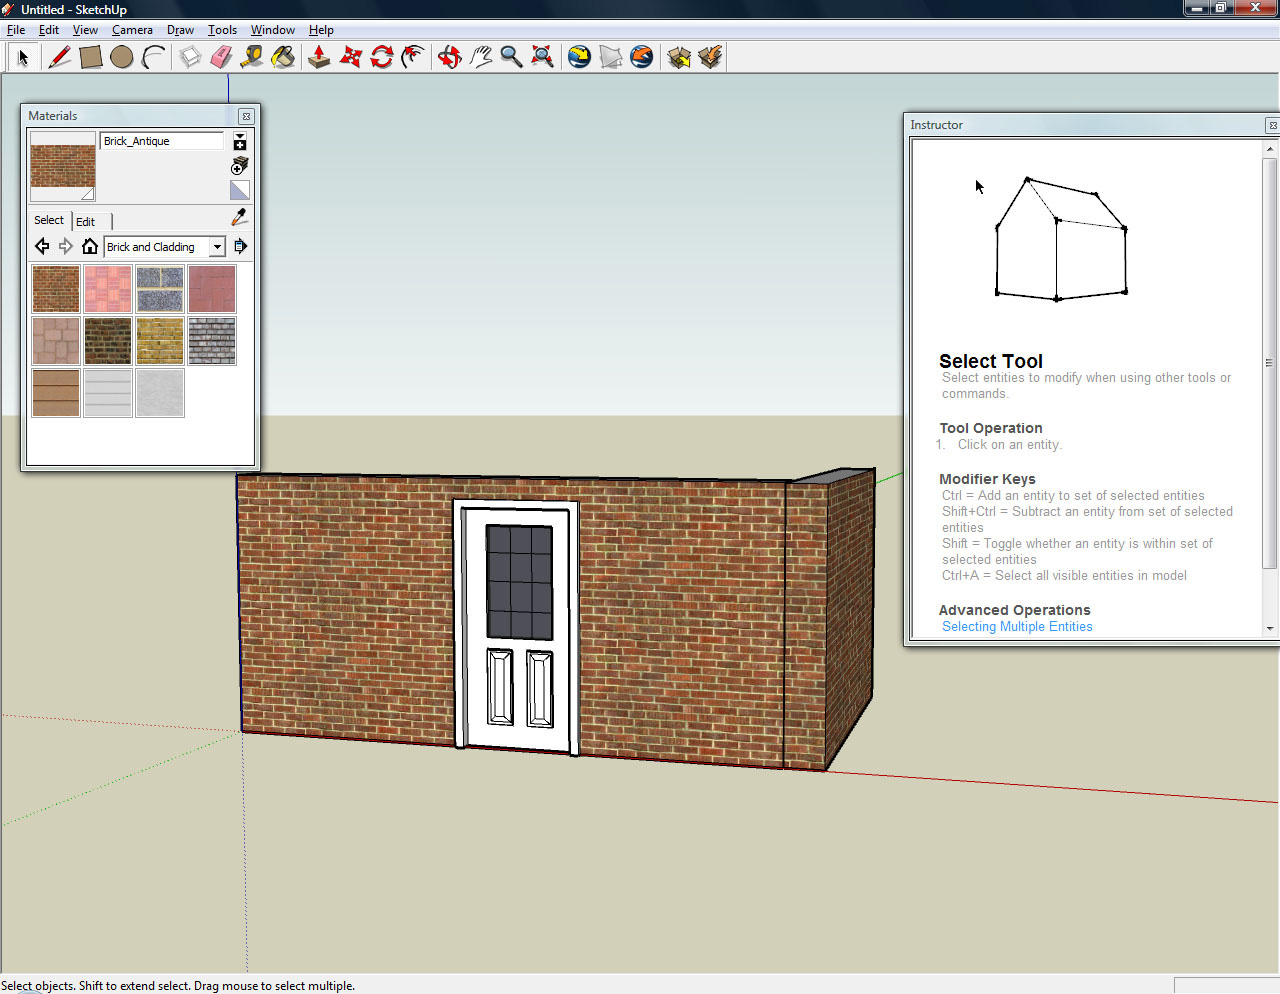Open the Brick and Cladding library dropdown
Screen dimensions: 1280x994
[217, 247]
